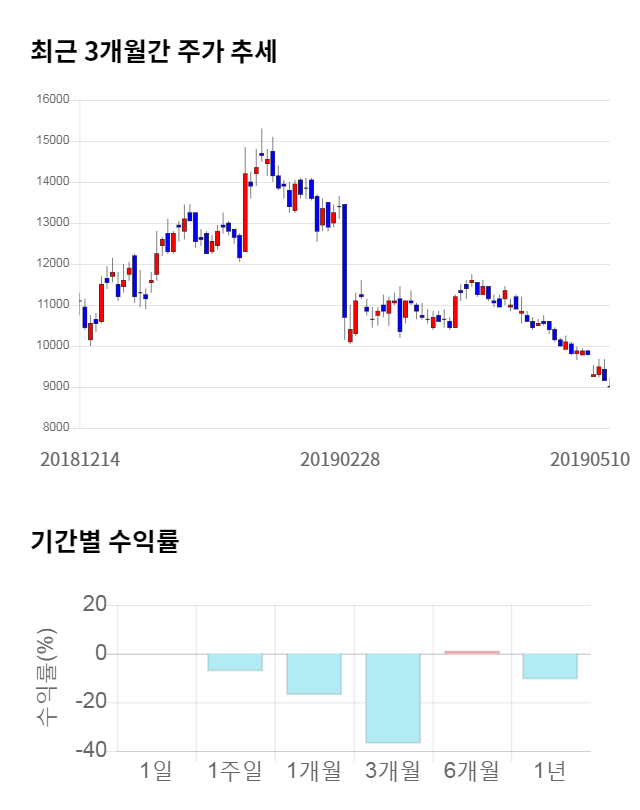This screenshot has height=810, width=640.
Task: Click the 20181214 start date label
Action: click(x=80, y=460)
